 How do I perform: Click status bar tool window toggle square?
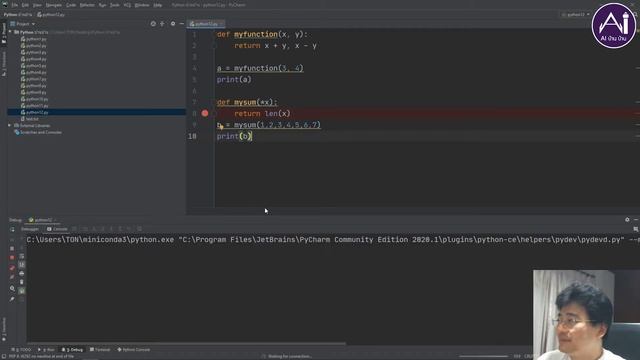[x=4, y=356]
